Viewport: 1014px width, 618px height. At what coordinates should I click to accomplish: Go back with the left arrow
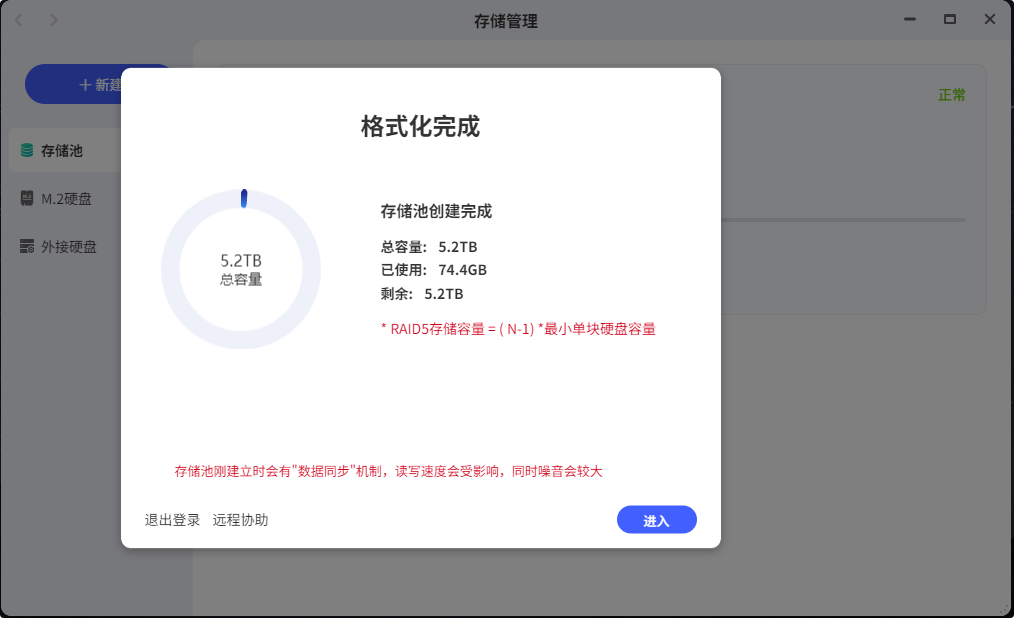pos(19,20)
